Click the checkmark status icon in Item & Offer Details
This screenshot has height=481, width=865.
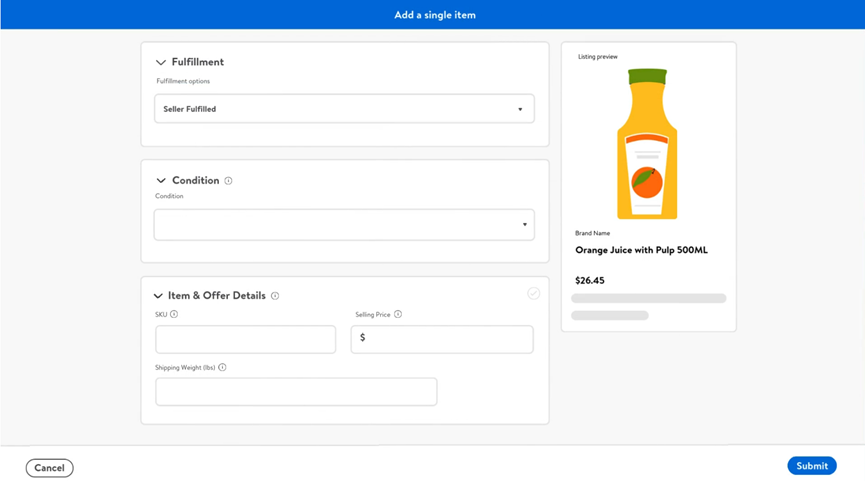click(x=533, y=293)
